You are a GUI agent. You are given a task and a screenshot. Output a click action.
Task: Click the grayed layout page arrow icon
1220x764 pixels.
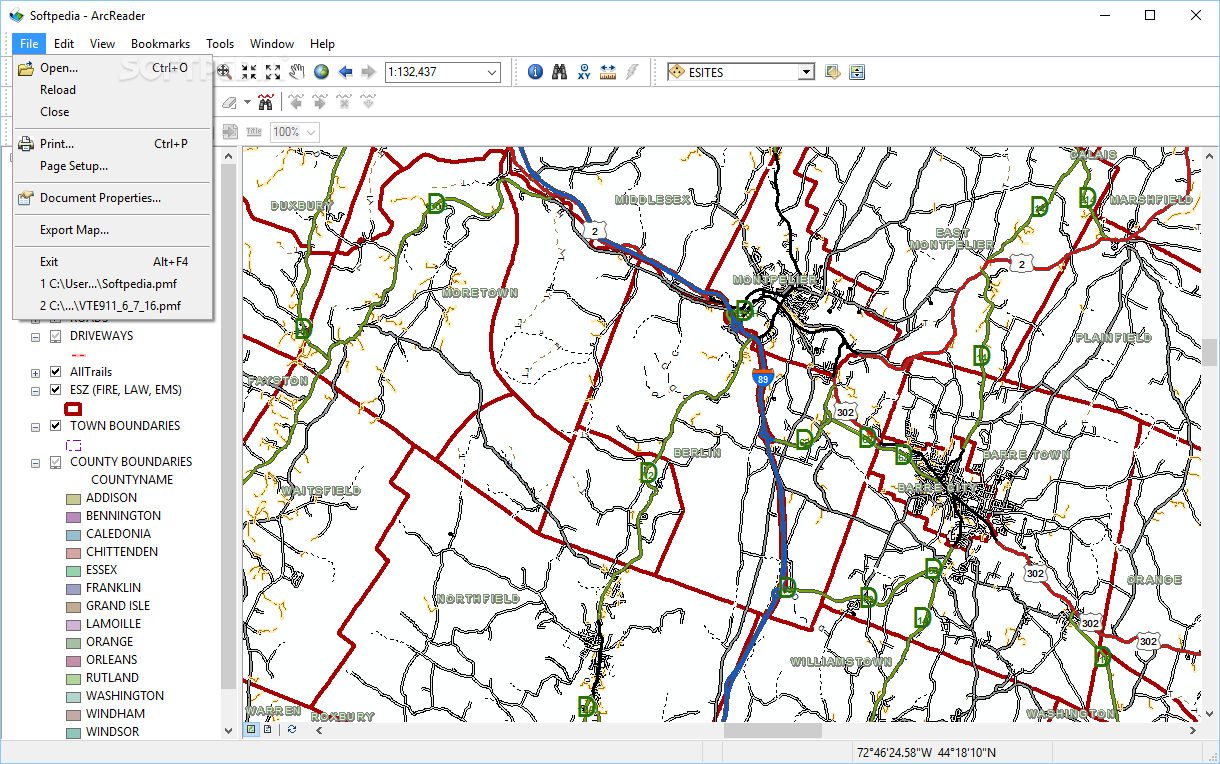pyautogui.click(x=229, y=132)
